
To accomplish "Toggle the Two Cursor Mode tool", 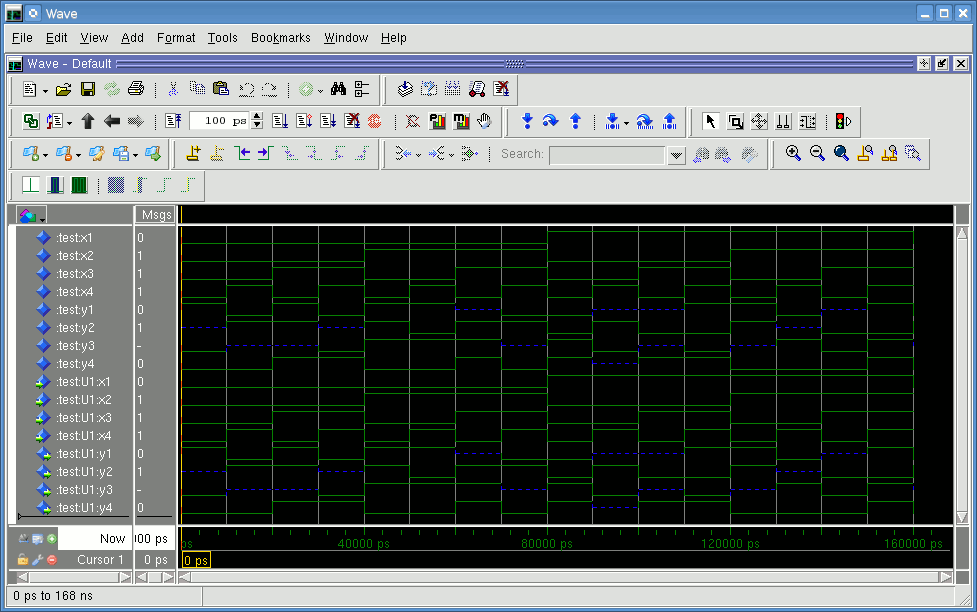I will [783, 122].
